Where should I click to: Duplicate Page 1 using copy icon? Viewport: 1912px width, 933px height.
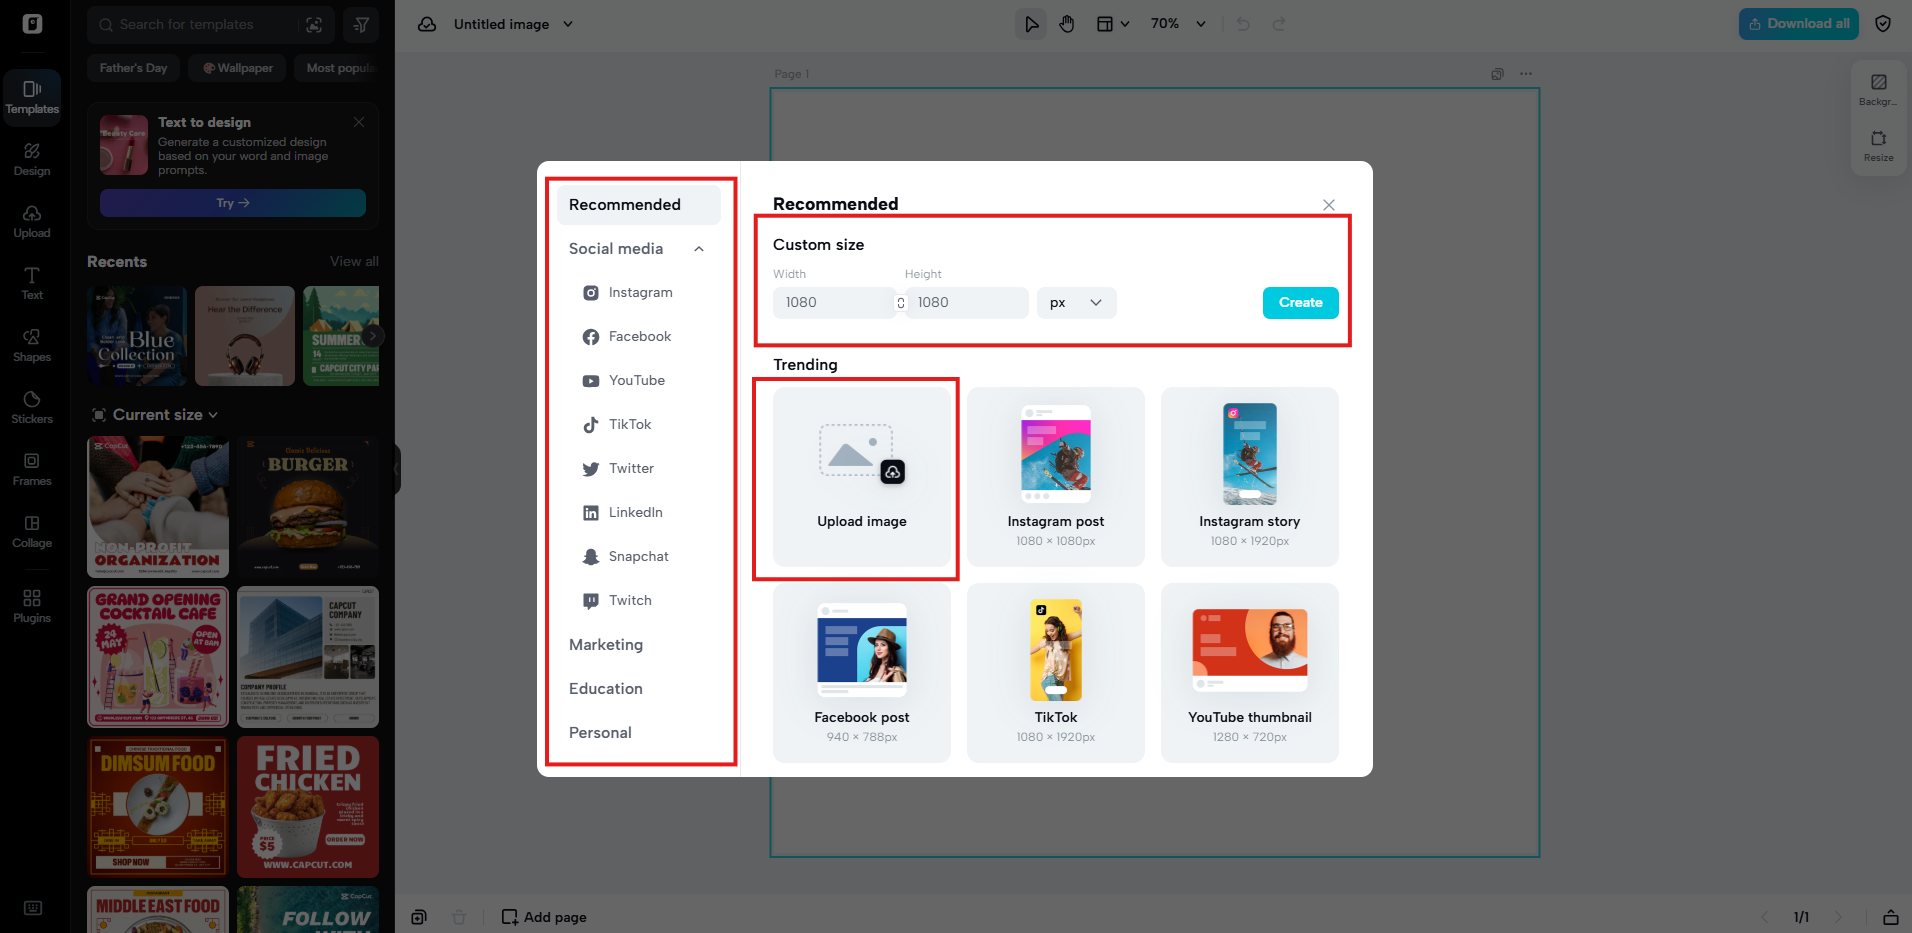1497,74
